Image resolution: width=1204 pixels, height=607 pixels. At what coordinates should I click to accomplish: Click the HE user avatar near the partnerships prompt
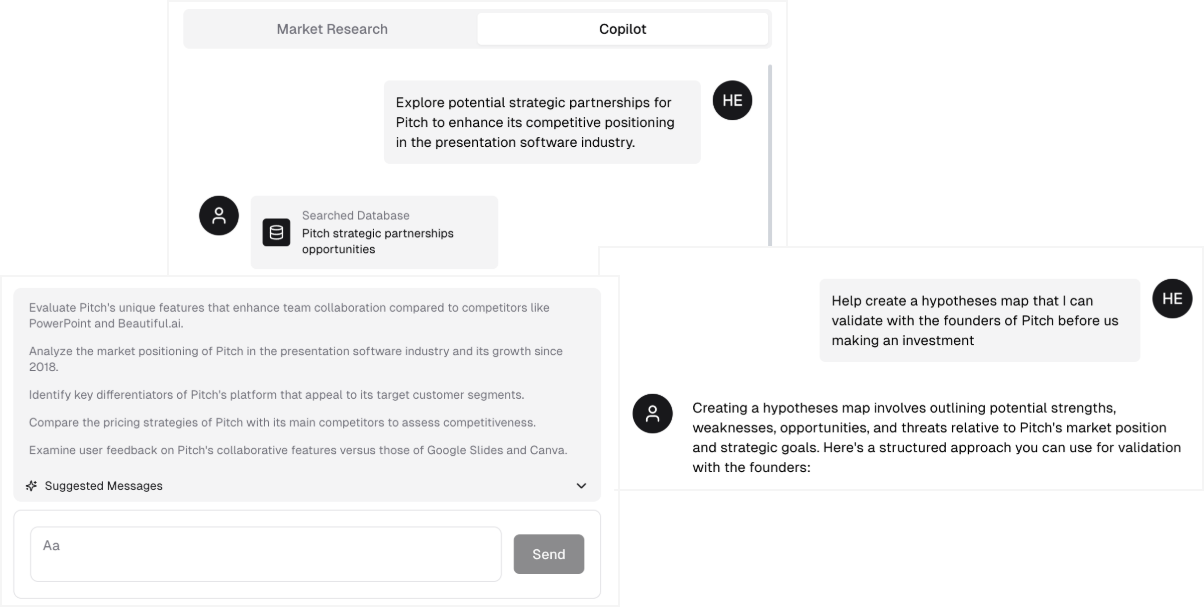[x=731, y=101]
